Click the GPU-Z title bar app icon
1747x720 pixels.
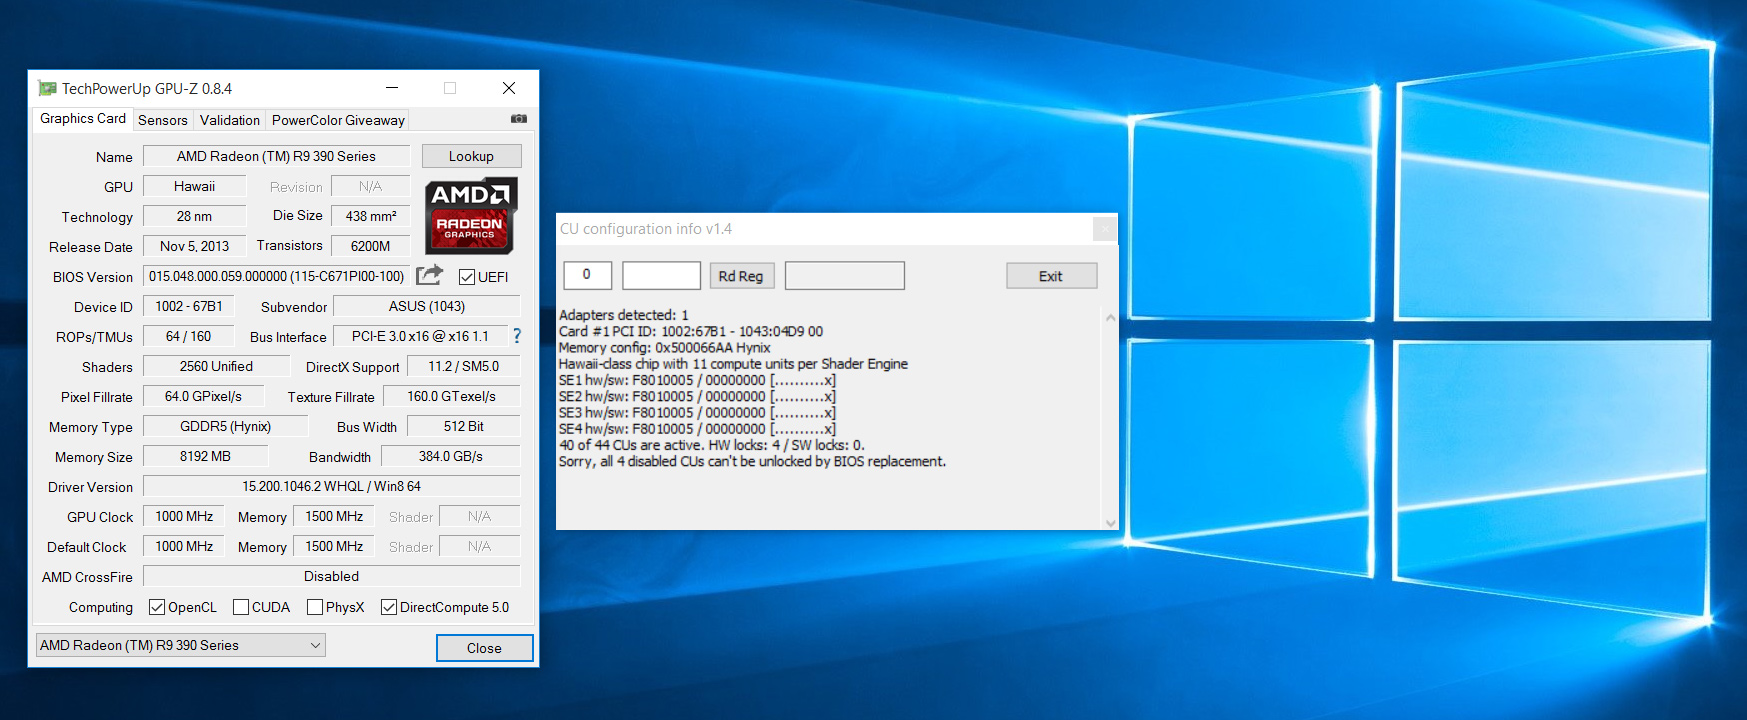pos(47,88)
